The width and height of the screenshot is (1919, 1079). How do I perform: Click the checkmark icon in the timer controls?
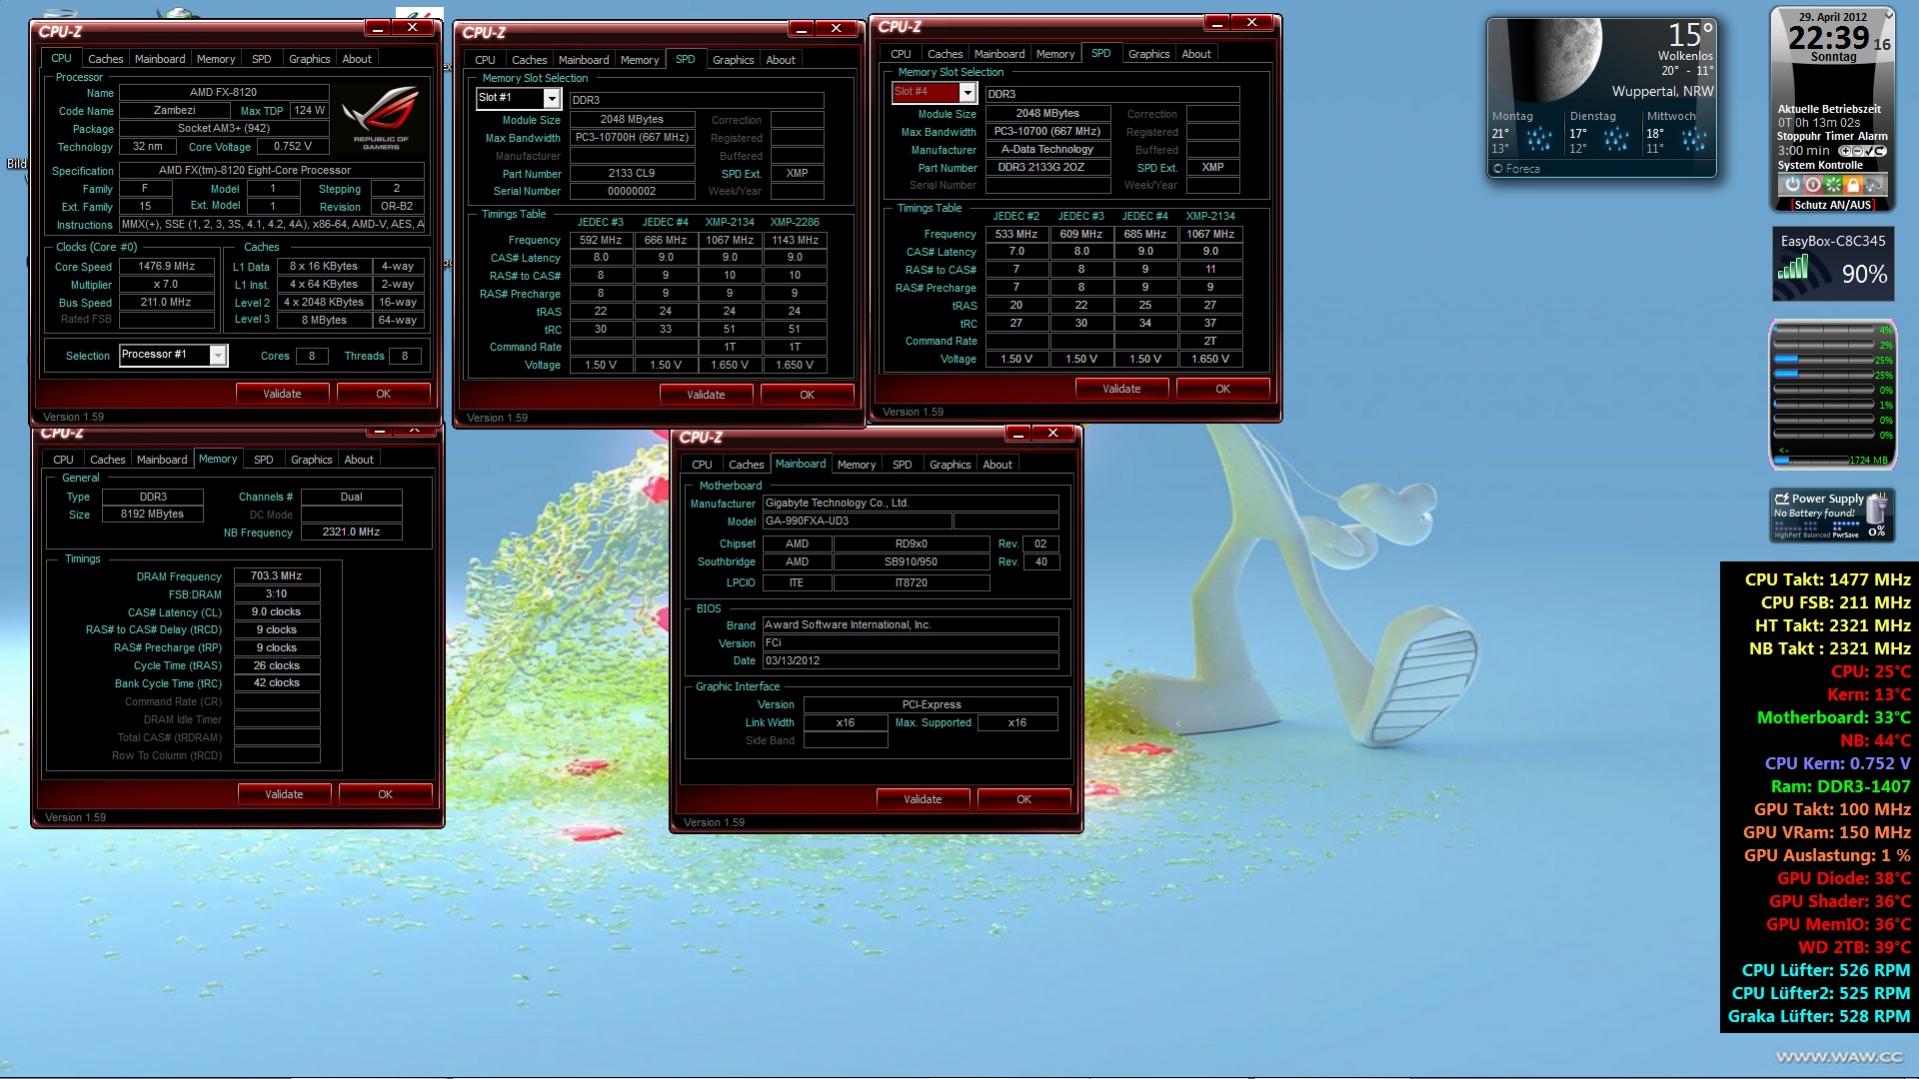[x=1869, y=151]
